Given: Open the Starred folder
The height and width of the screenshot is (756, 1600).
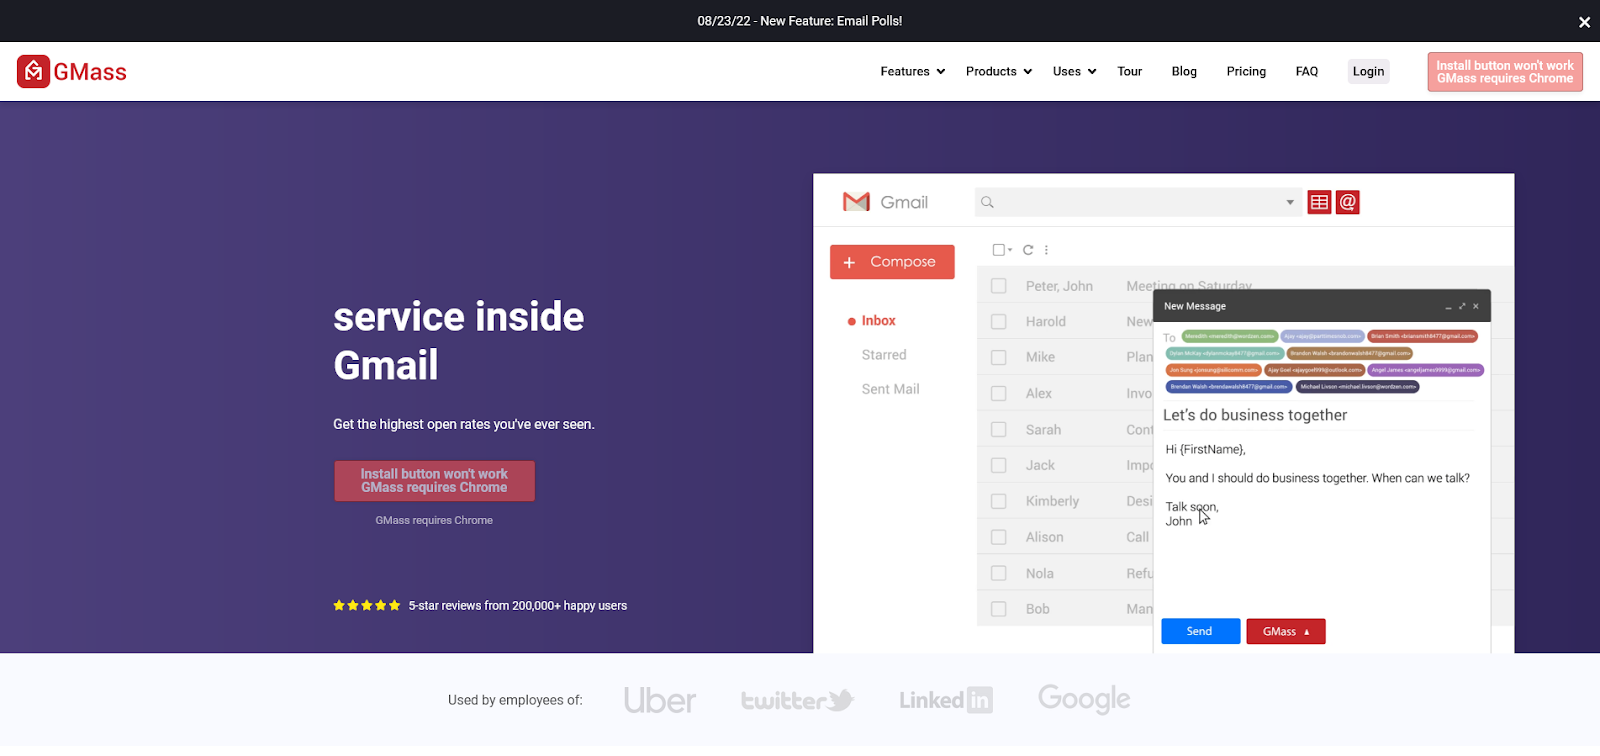Looking at the screenshot, I should pos(884,355).
